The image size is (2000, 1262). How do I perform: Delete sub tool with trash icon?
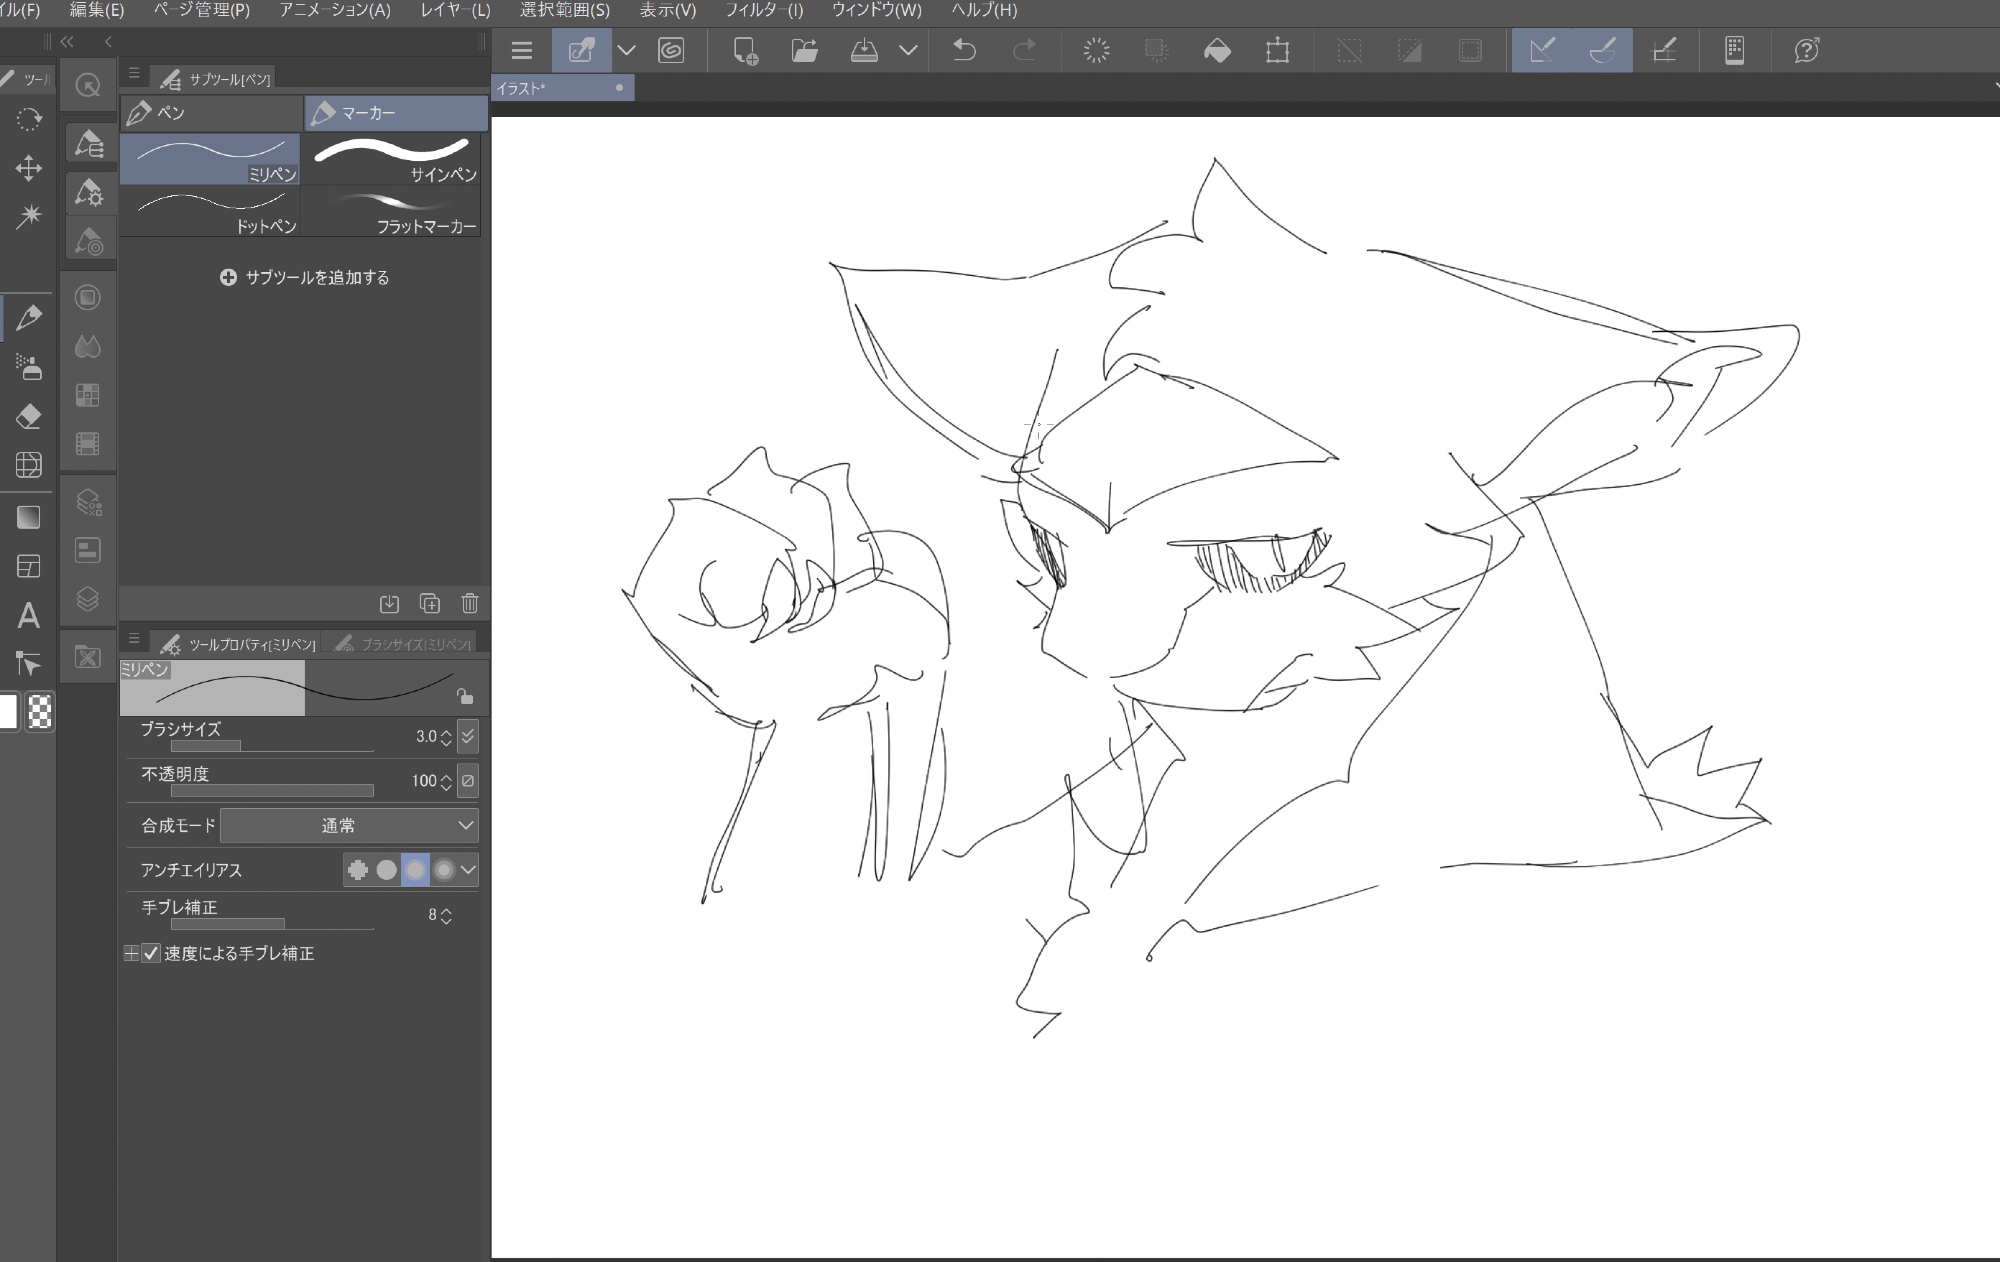click(x=470, y=603)
